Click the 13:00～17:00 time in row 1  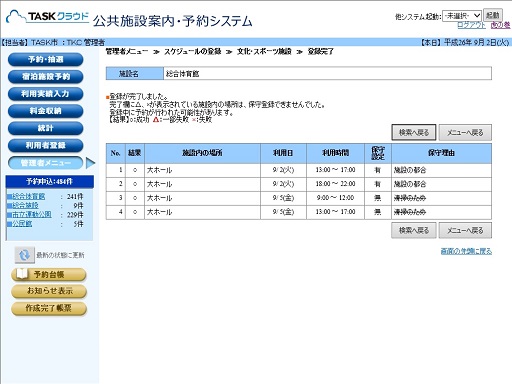pos(335,170)
